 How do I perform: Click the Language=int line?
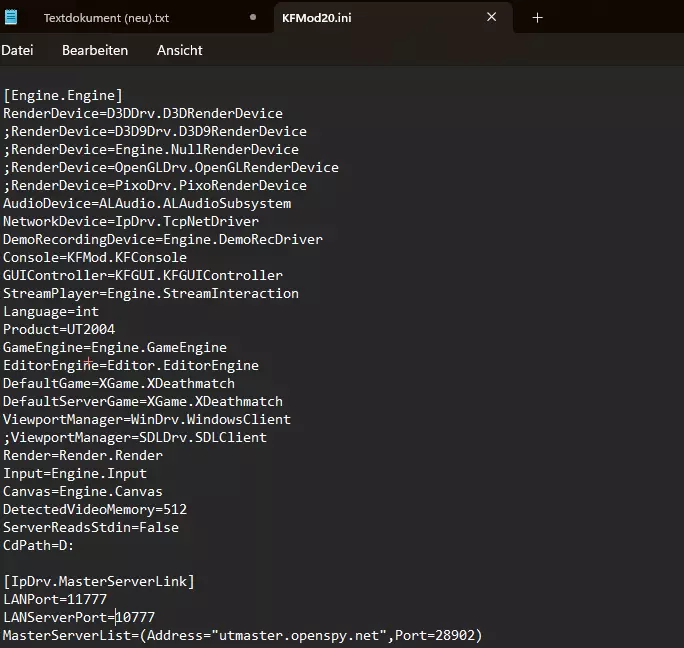tap(51, 311)
